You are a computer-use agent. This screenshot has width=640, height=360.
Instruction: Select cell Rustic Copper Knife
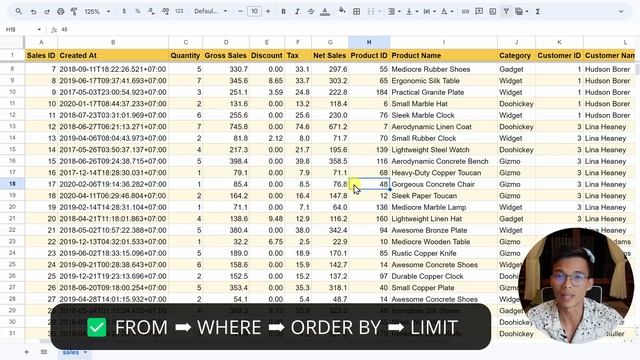pyautogui.click(x=443, y=253)
